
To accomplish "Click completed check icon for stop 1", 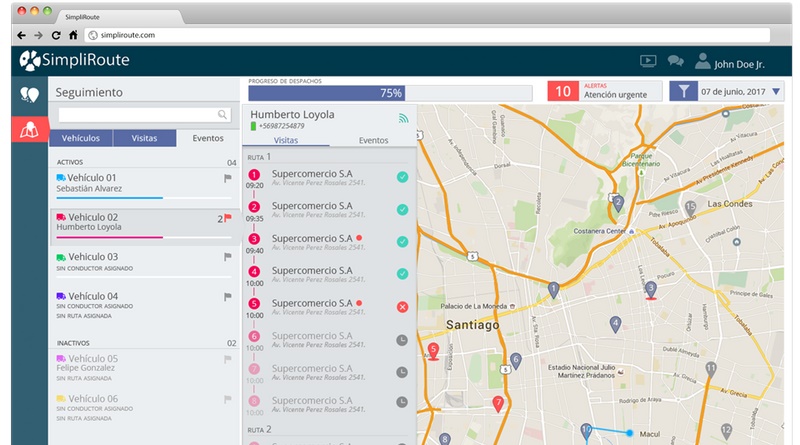I will click(x=403, y=177).
